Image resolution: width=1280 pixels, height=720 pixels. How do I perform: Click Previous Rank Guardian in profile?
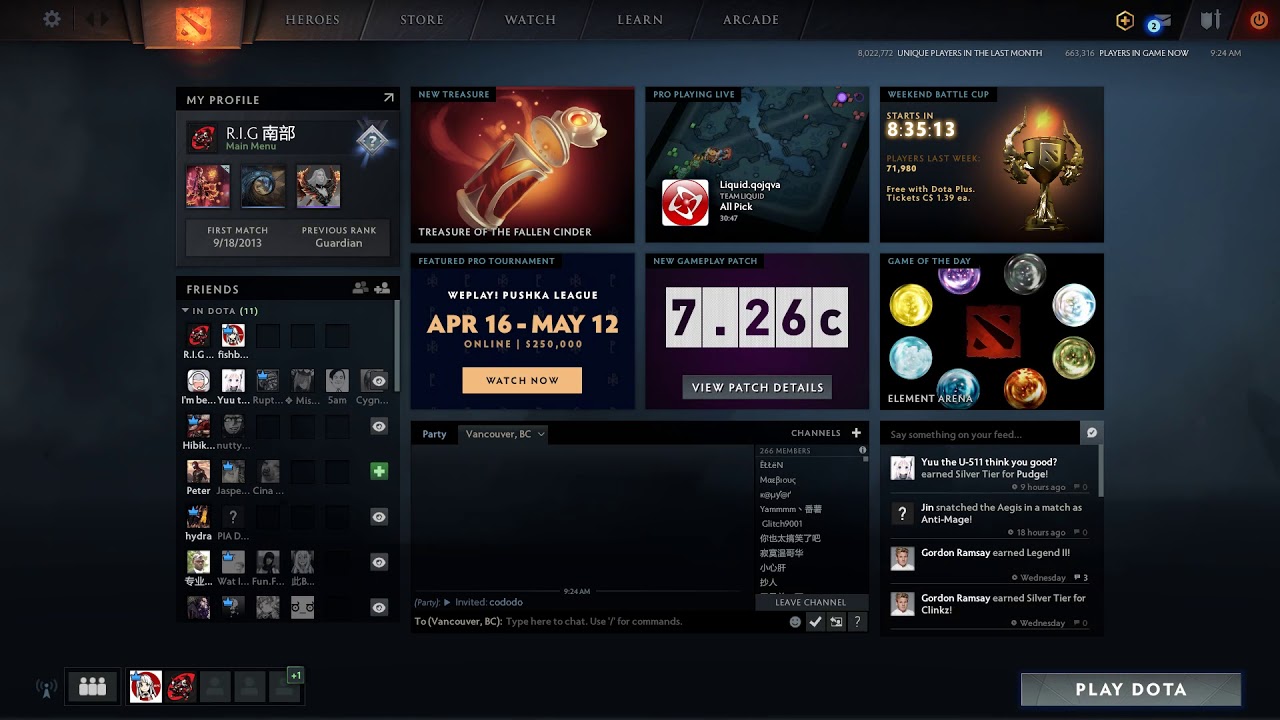pos(339,237)
